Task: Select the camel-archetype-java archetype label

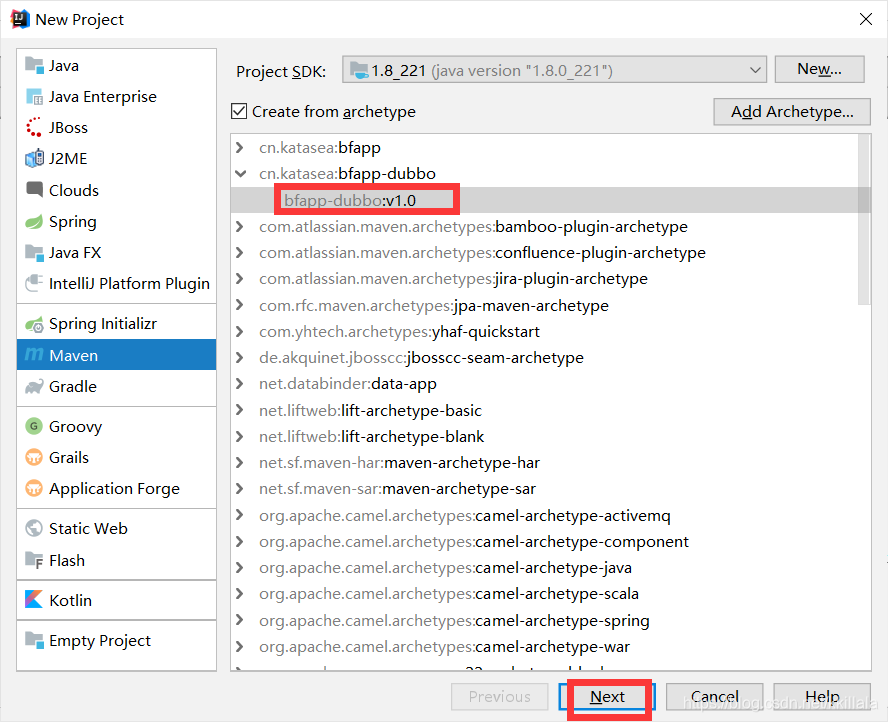Action: coord(445,567)
